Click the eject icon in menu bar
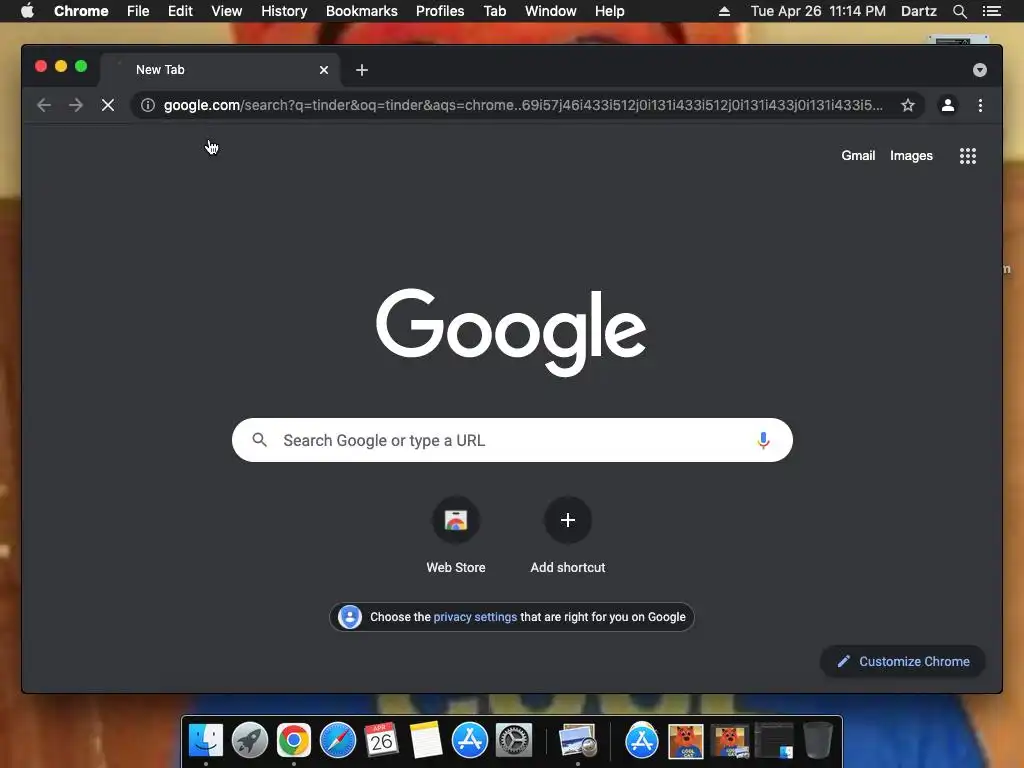 pos(724,11)
